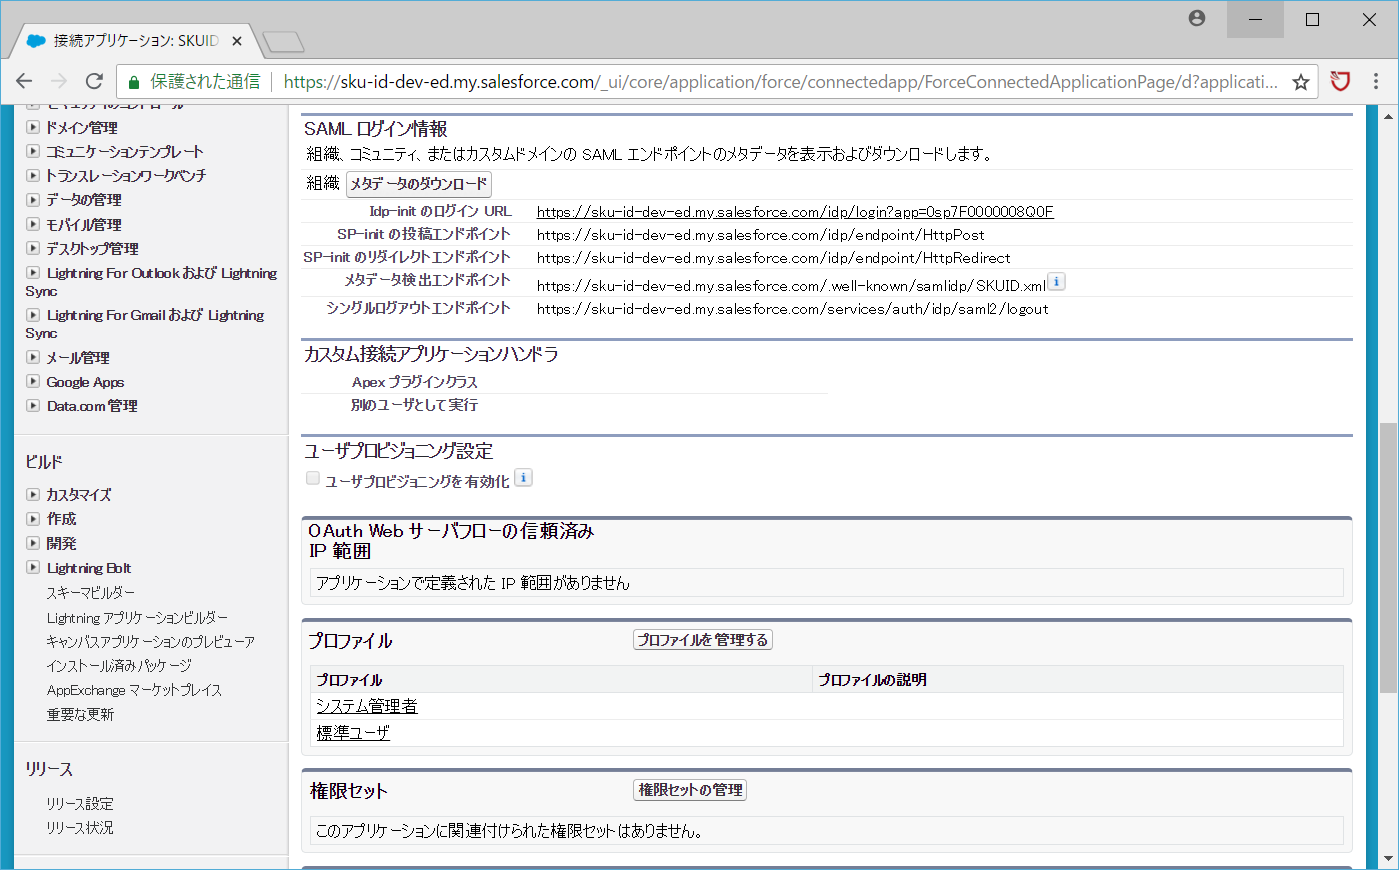1399x870 pixels.
Task: Expand データの管理 section
Action: pos(33,200)
